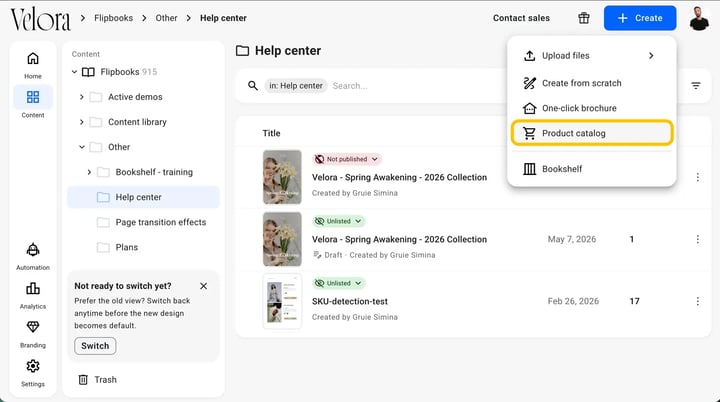Go to Other in breadcrumb
This screenshot has width=720, height=402.
pos(166,18)
